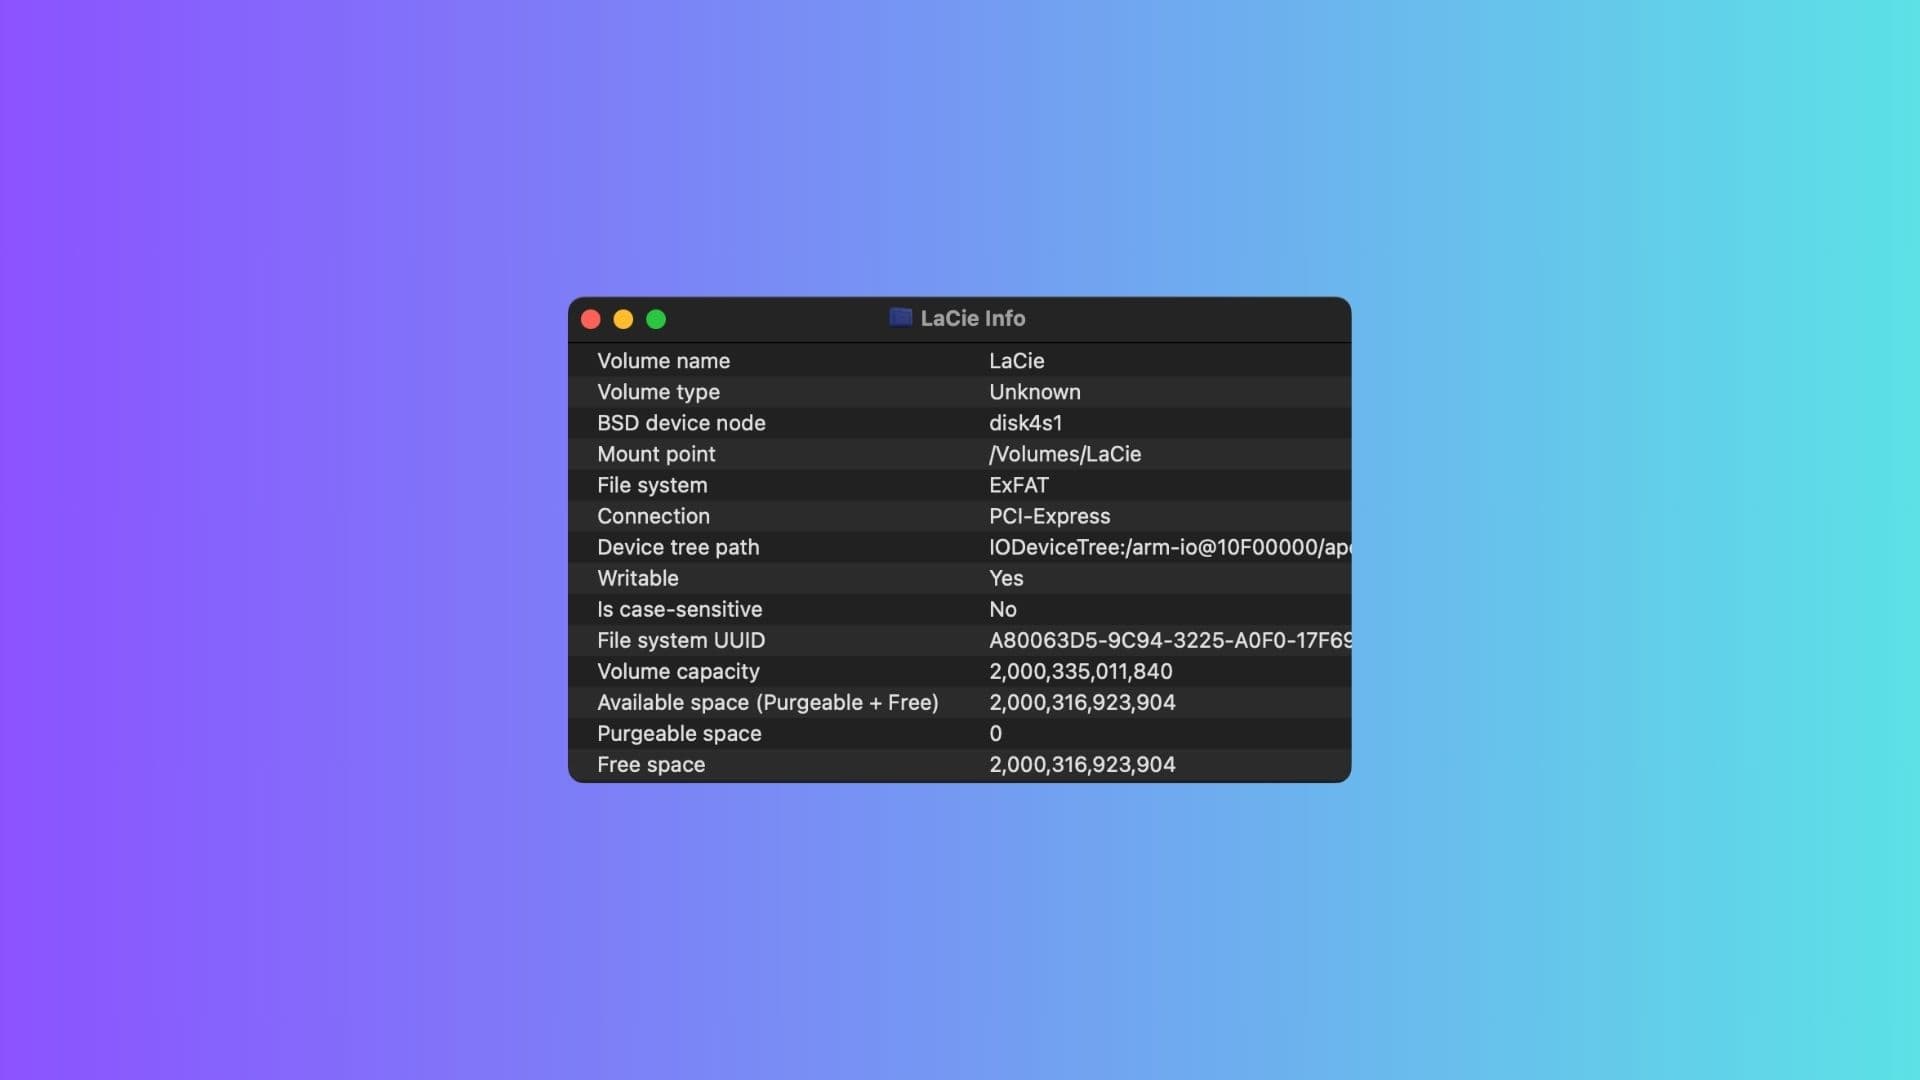1920x1080 pixels.
Task: Select the /Volumes/LaCie mount point path
Action: pyautogui.click(x=1065, y=454)
